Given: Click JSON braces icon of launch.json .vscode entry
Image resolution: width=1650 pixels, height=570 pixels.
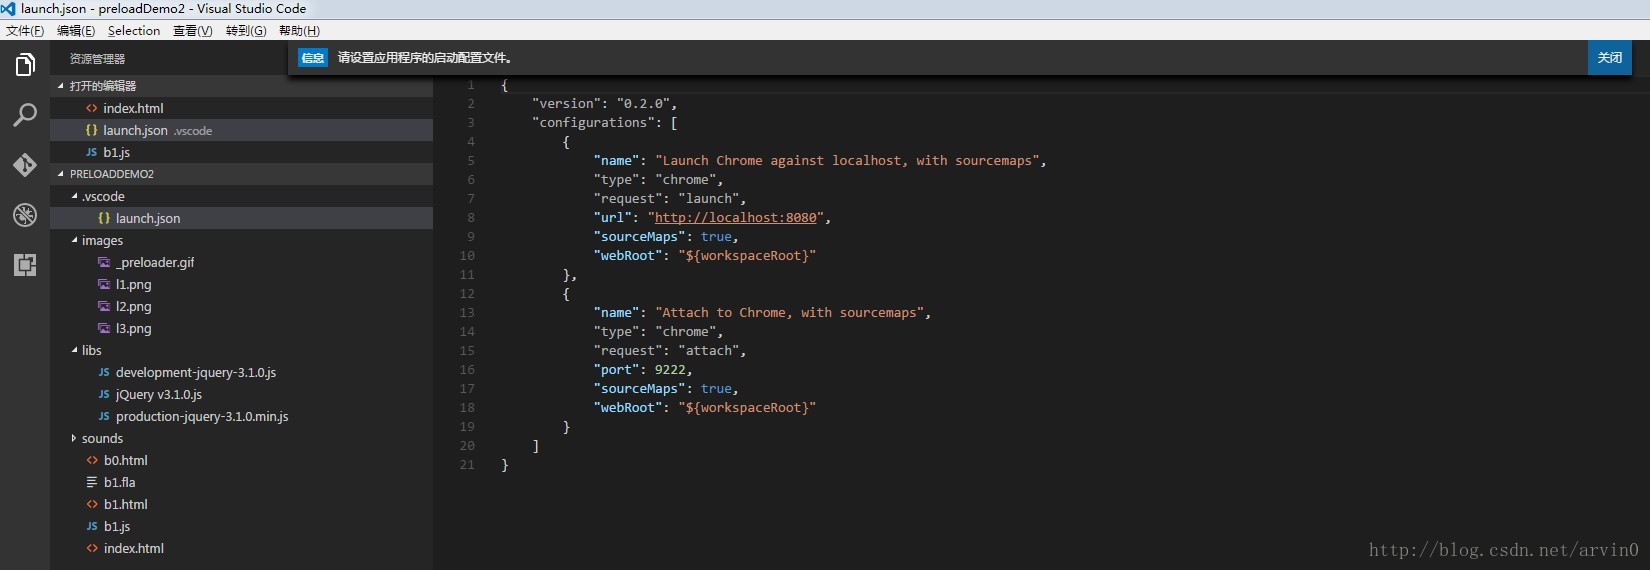Looking at the screenshot, I should pos(91,130).
